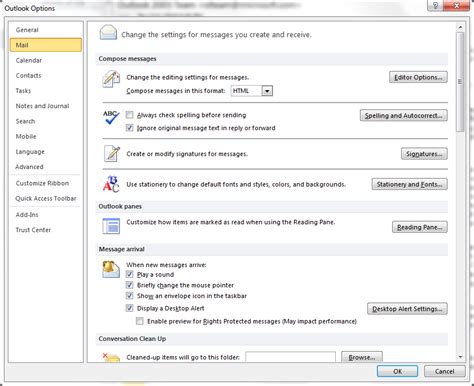Click the Compose messages section header
This screenshot has height=386, width=474.
tap(272, 59)
